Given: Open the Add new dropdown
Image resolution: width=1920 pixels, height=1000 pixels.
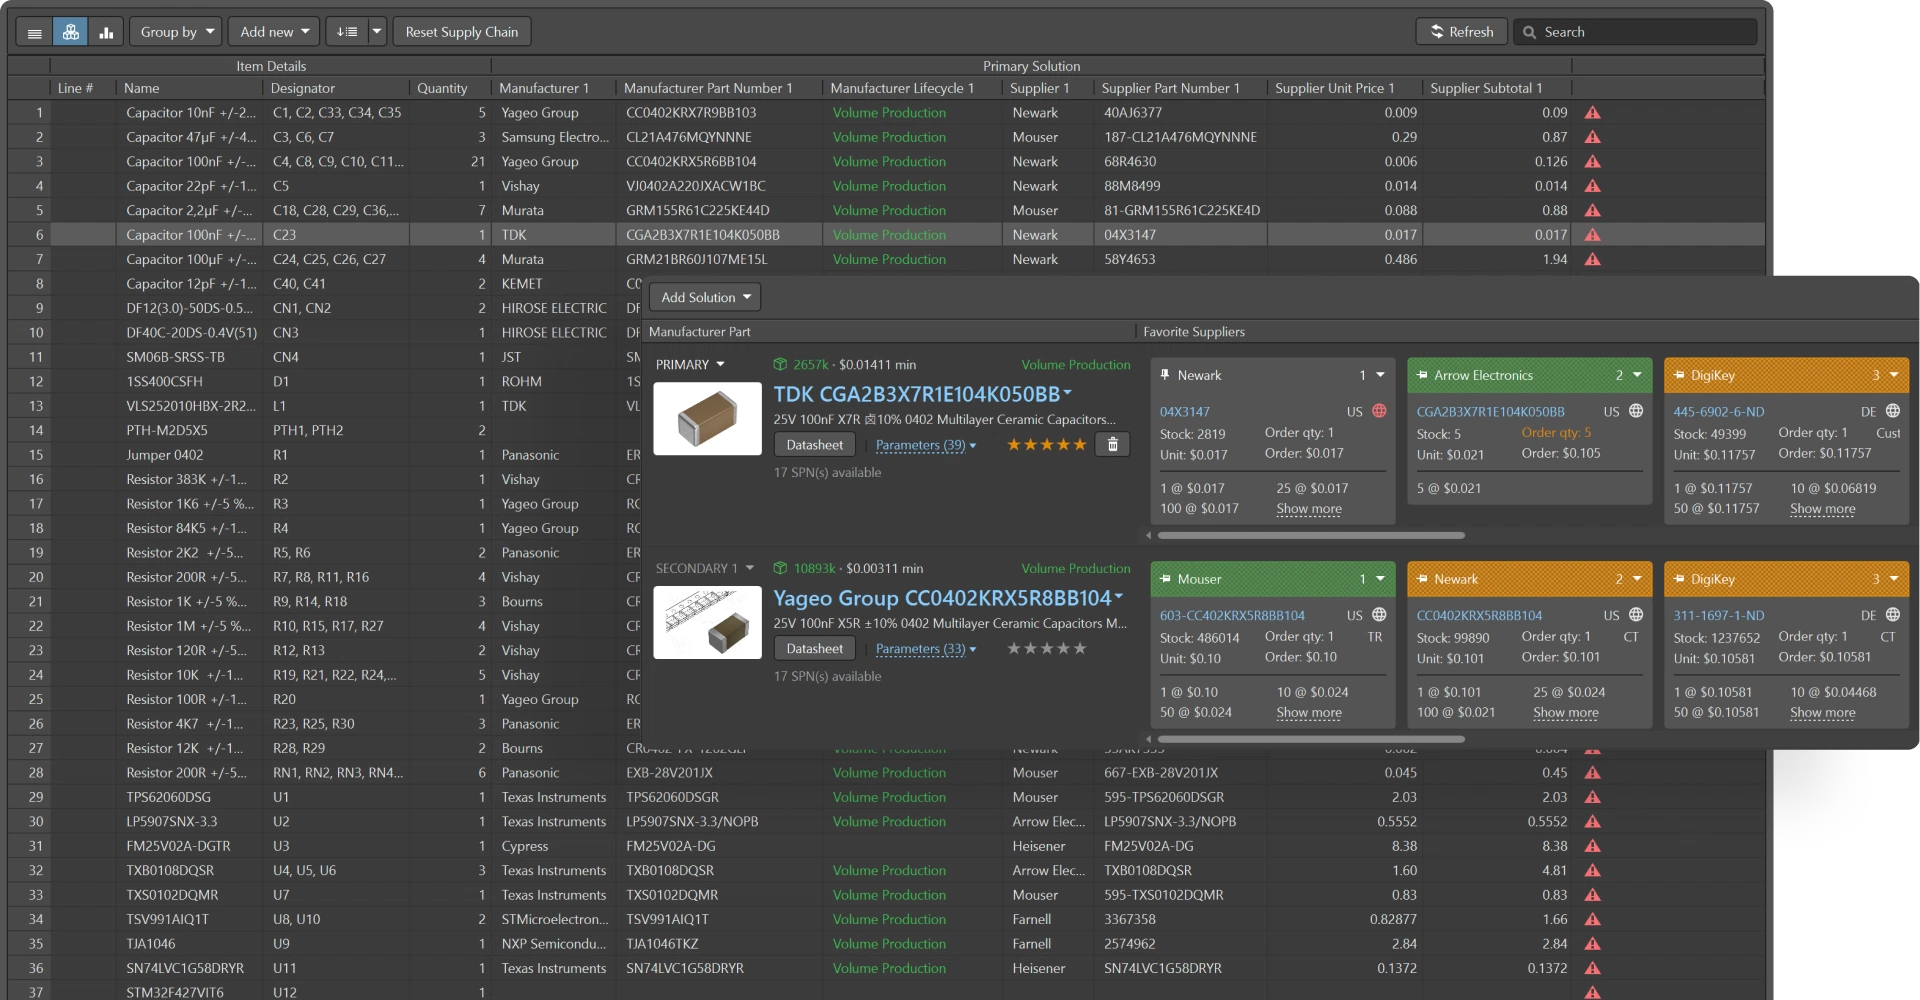Looking at the screenshot, I should click(x=274, y=32).
